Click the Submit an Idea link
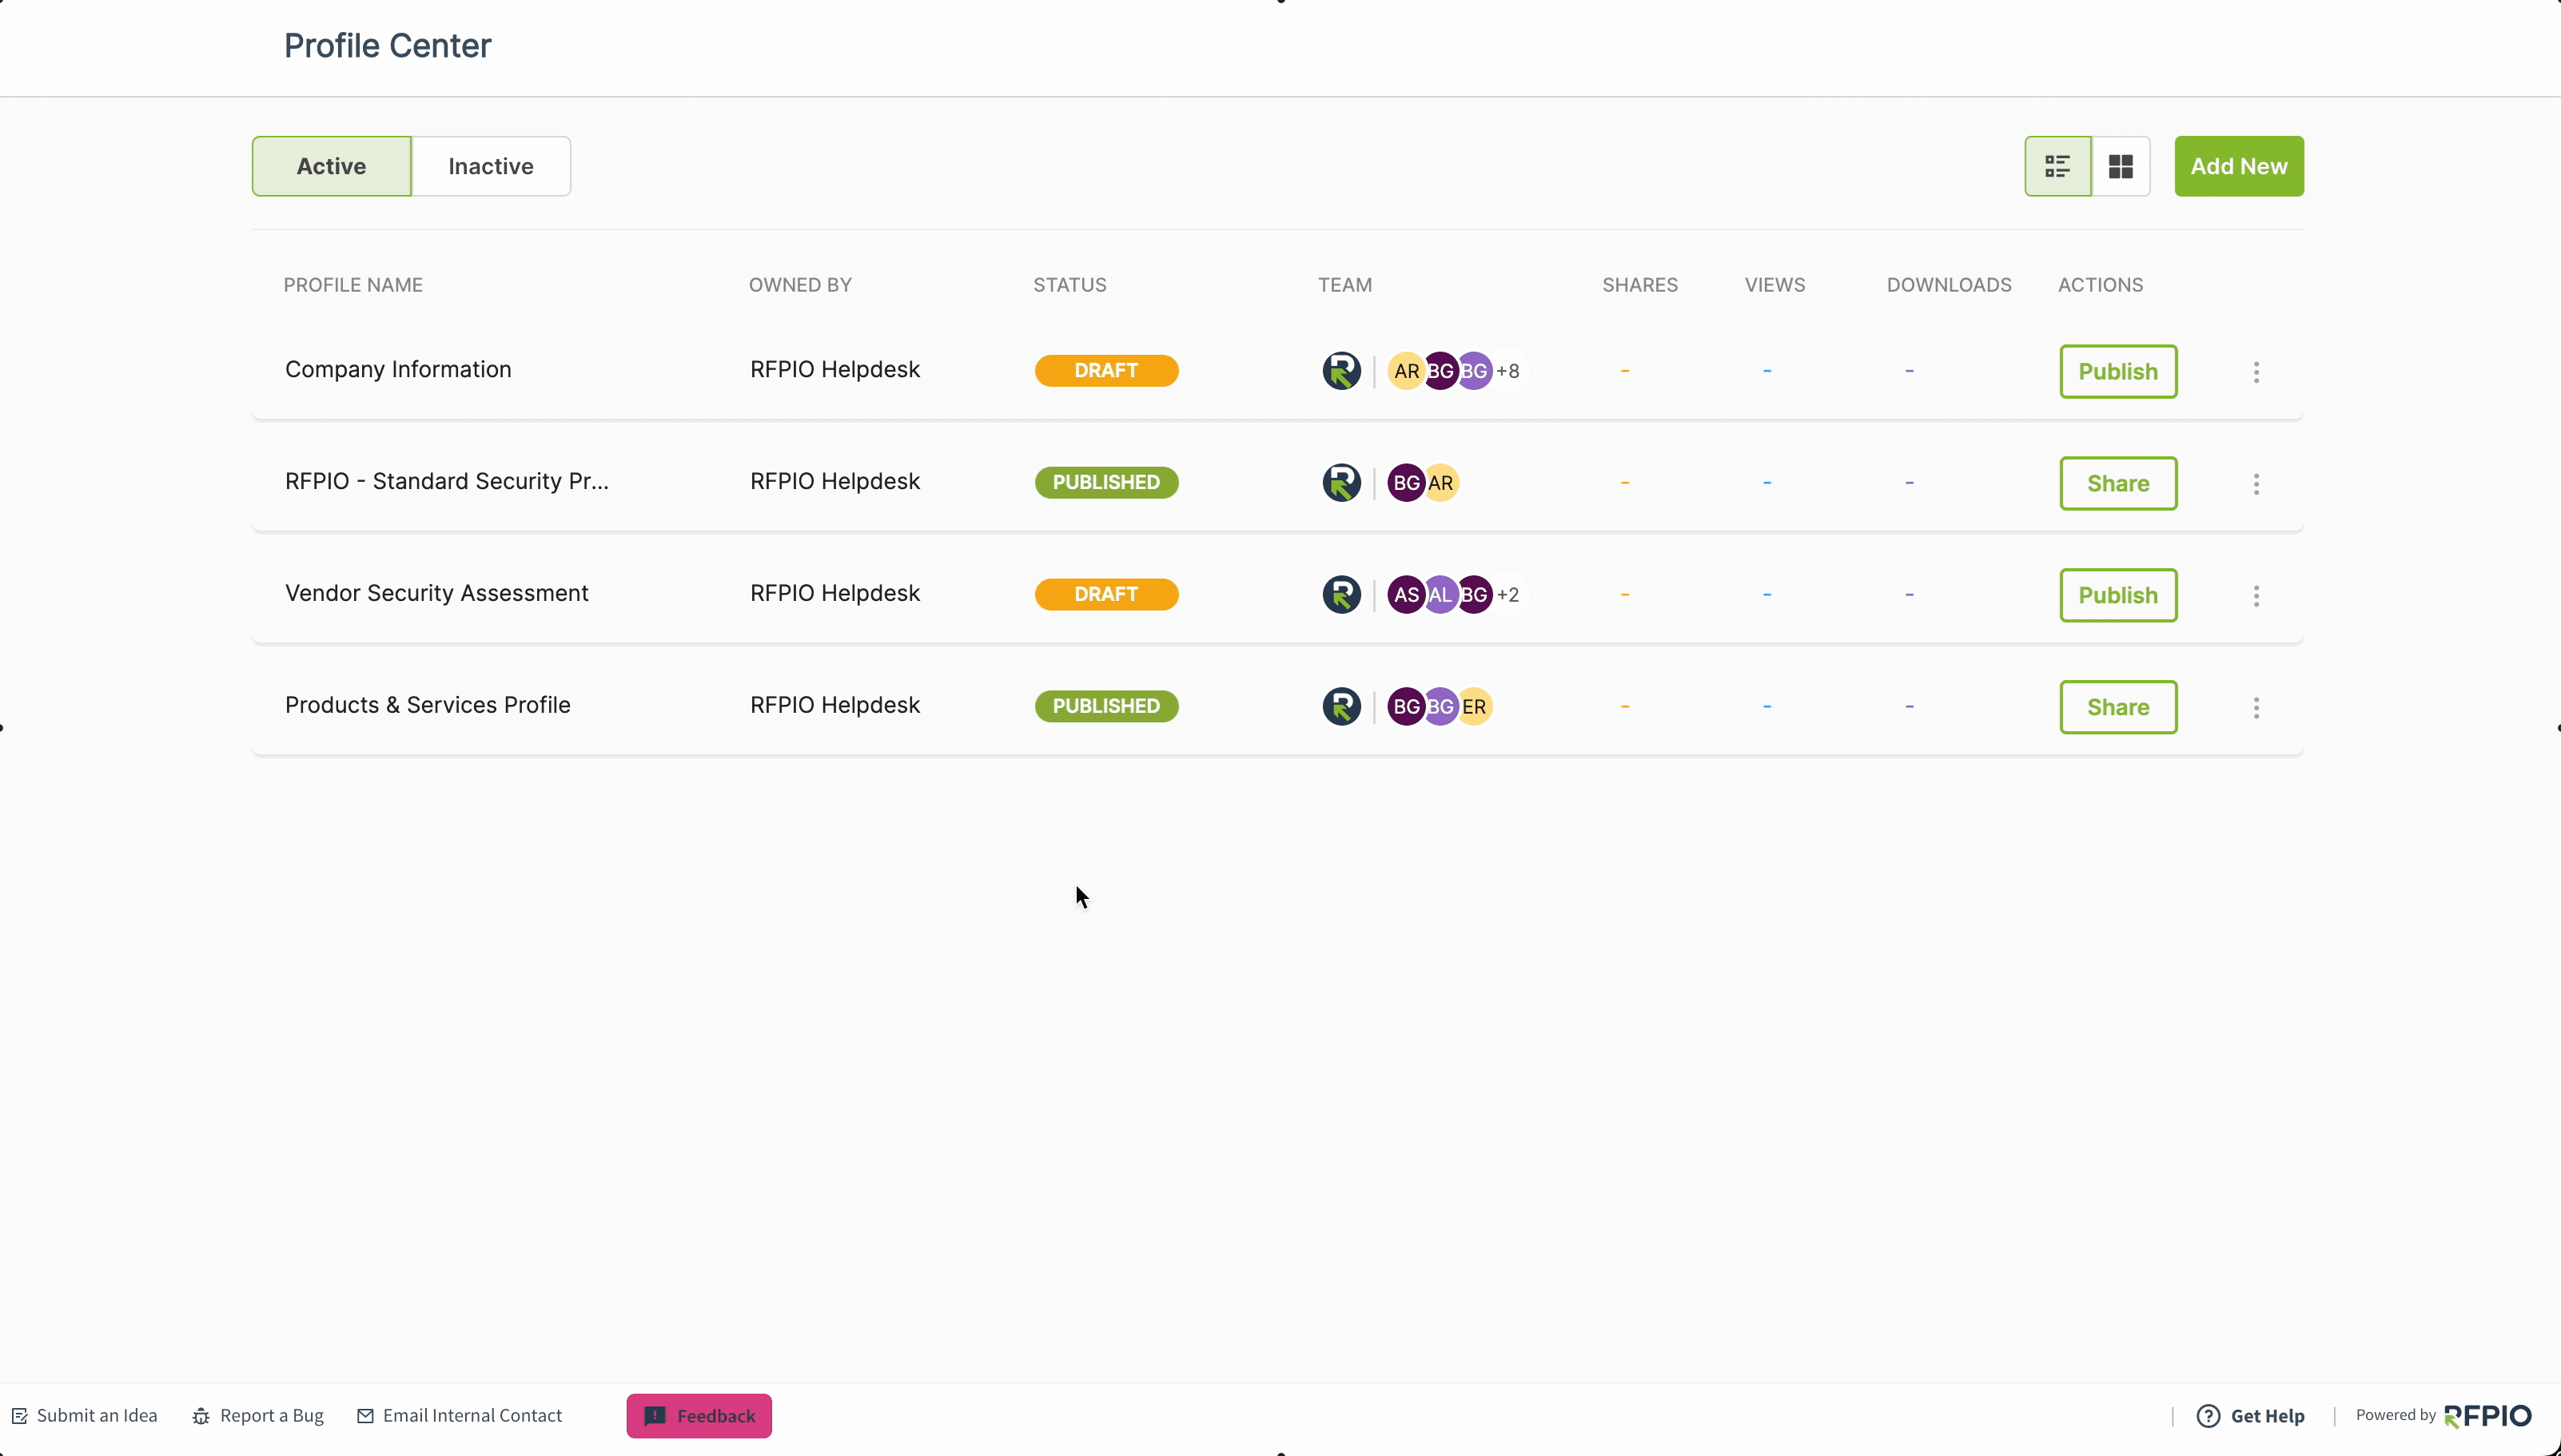Viewport: 2561px width, 1456px height. (85, 1416)
